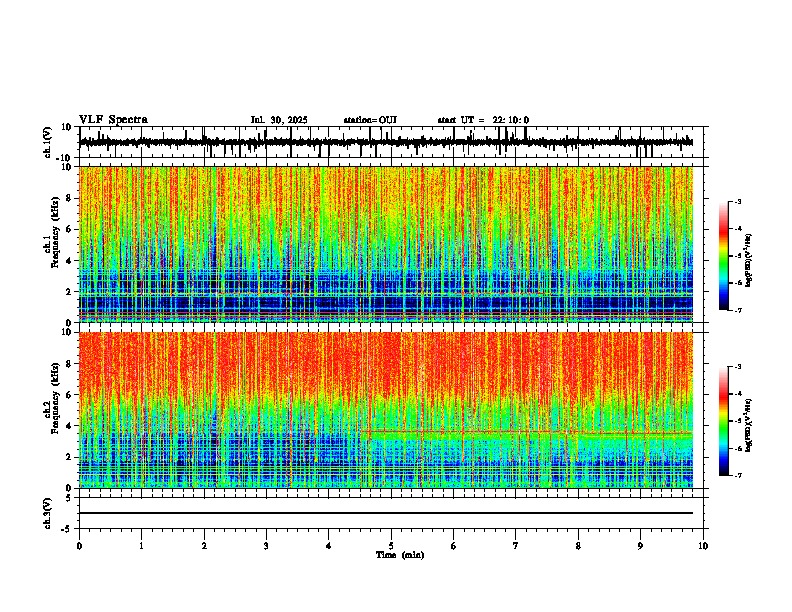Click the "VLF Spectra" plot title
This screenshot has height=612, width=792.
point(113,120)
